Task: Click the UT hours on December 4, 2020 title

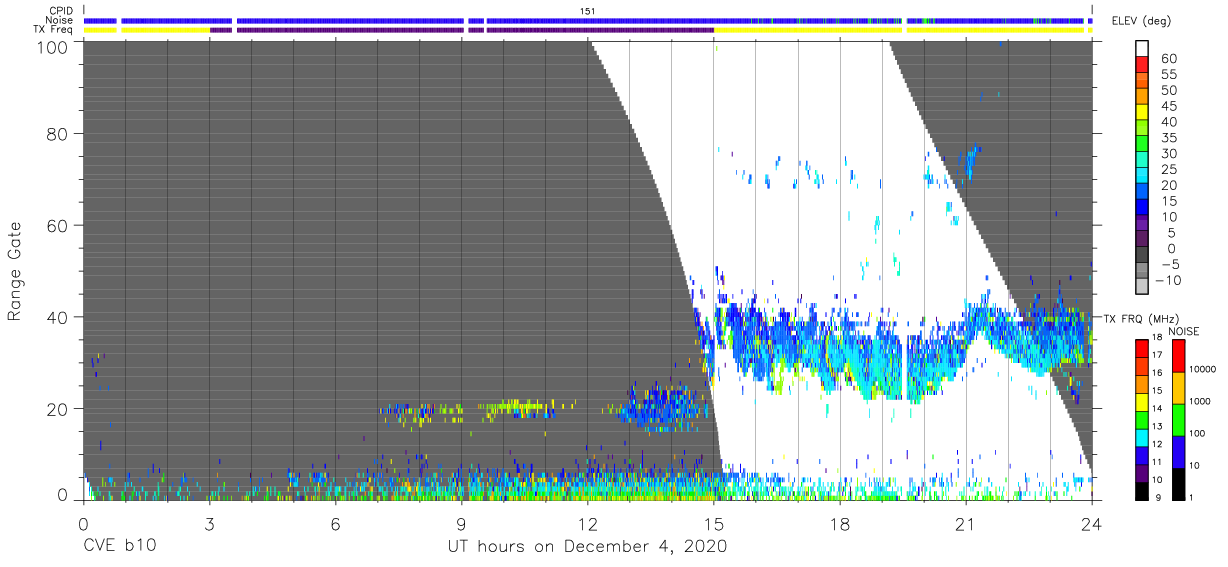Action: pos(586,546)
